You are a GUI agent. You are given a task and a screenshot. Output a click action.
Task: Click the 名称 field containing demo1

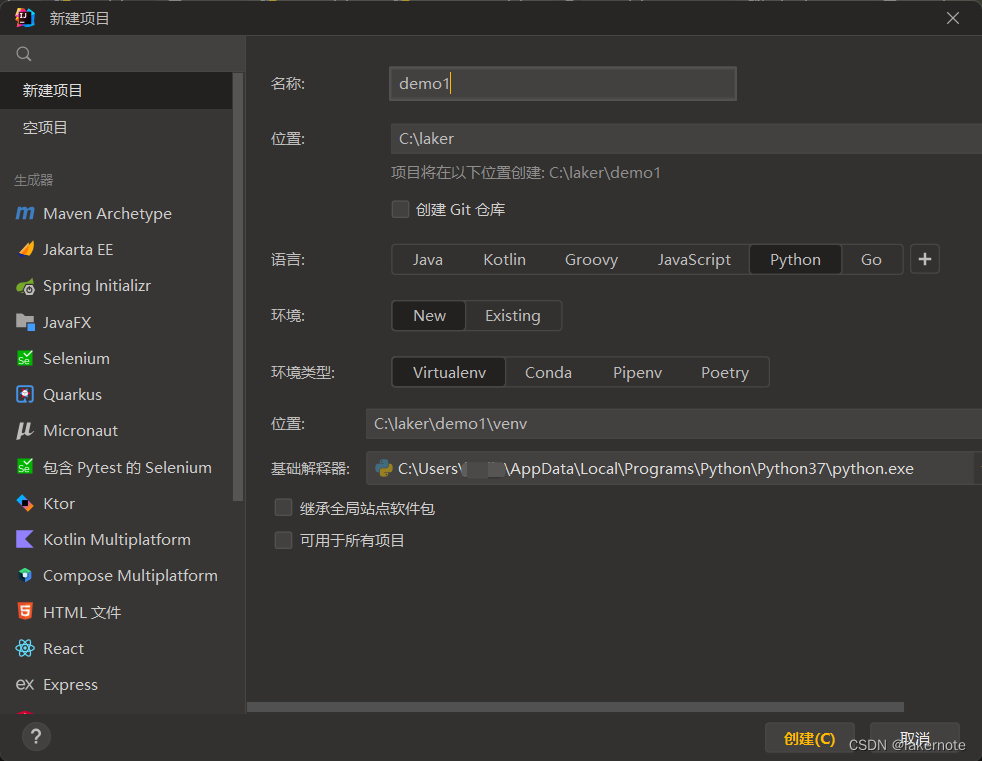click(x=562, y=83)
